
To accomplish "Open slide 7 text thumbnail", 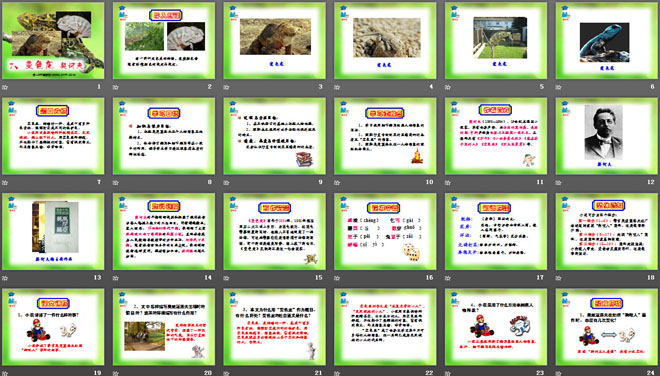I will coord(53,136).
